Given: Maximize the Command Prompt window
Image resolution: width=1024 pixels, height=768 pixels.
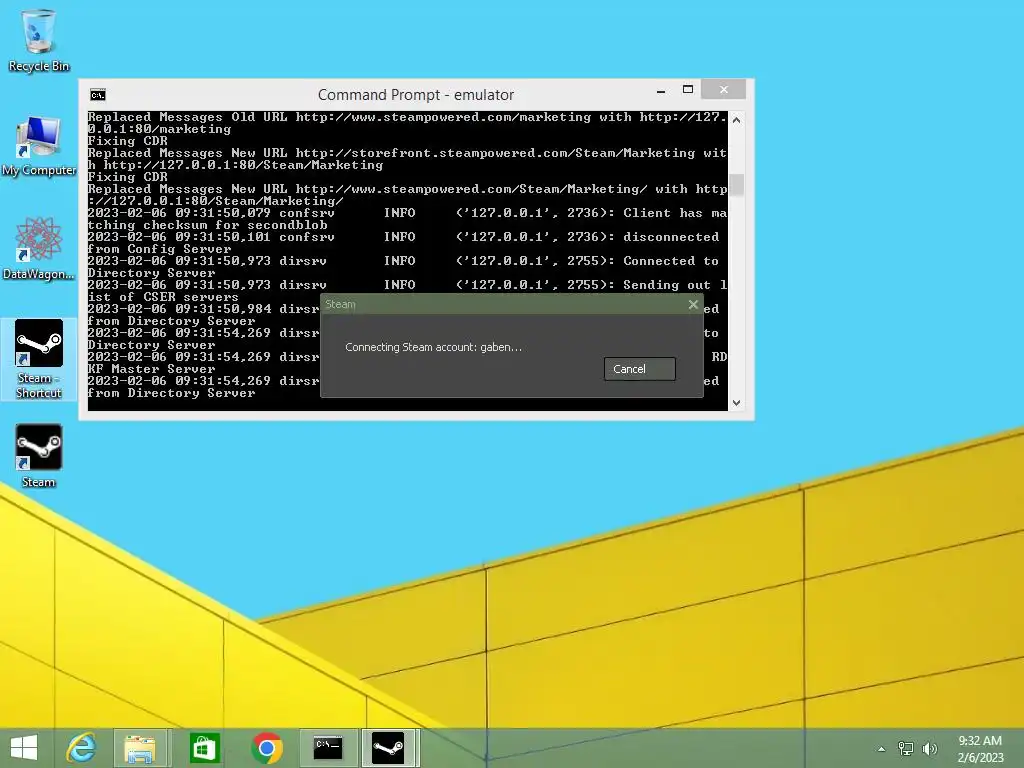Looking at the screenshot, I should [688, 89].
